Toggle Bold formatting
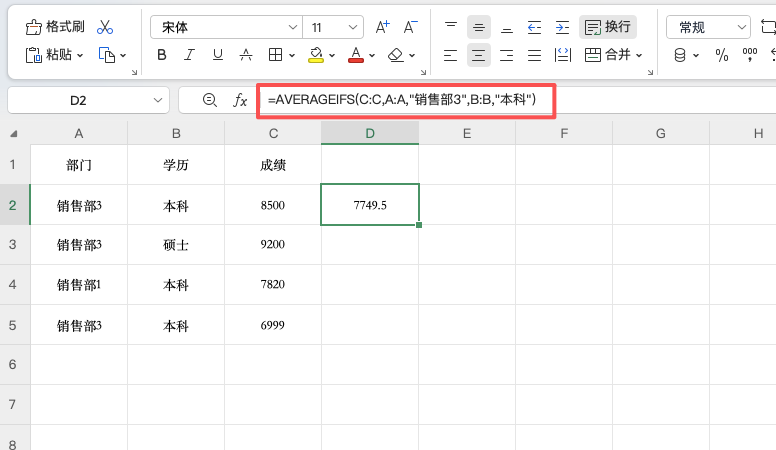776x450 pixels. [161, 55]
